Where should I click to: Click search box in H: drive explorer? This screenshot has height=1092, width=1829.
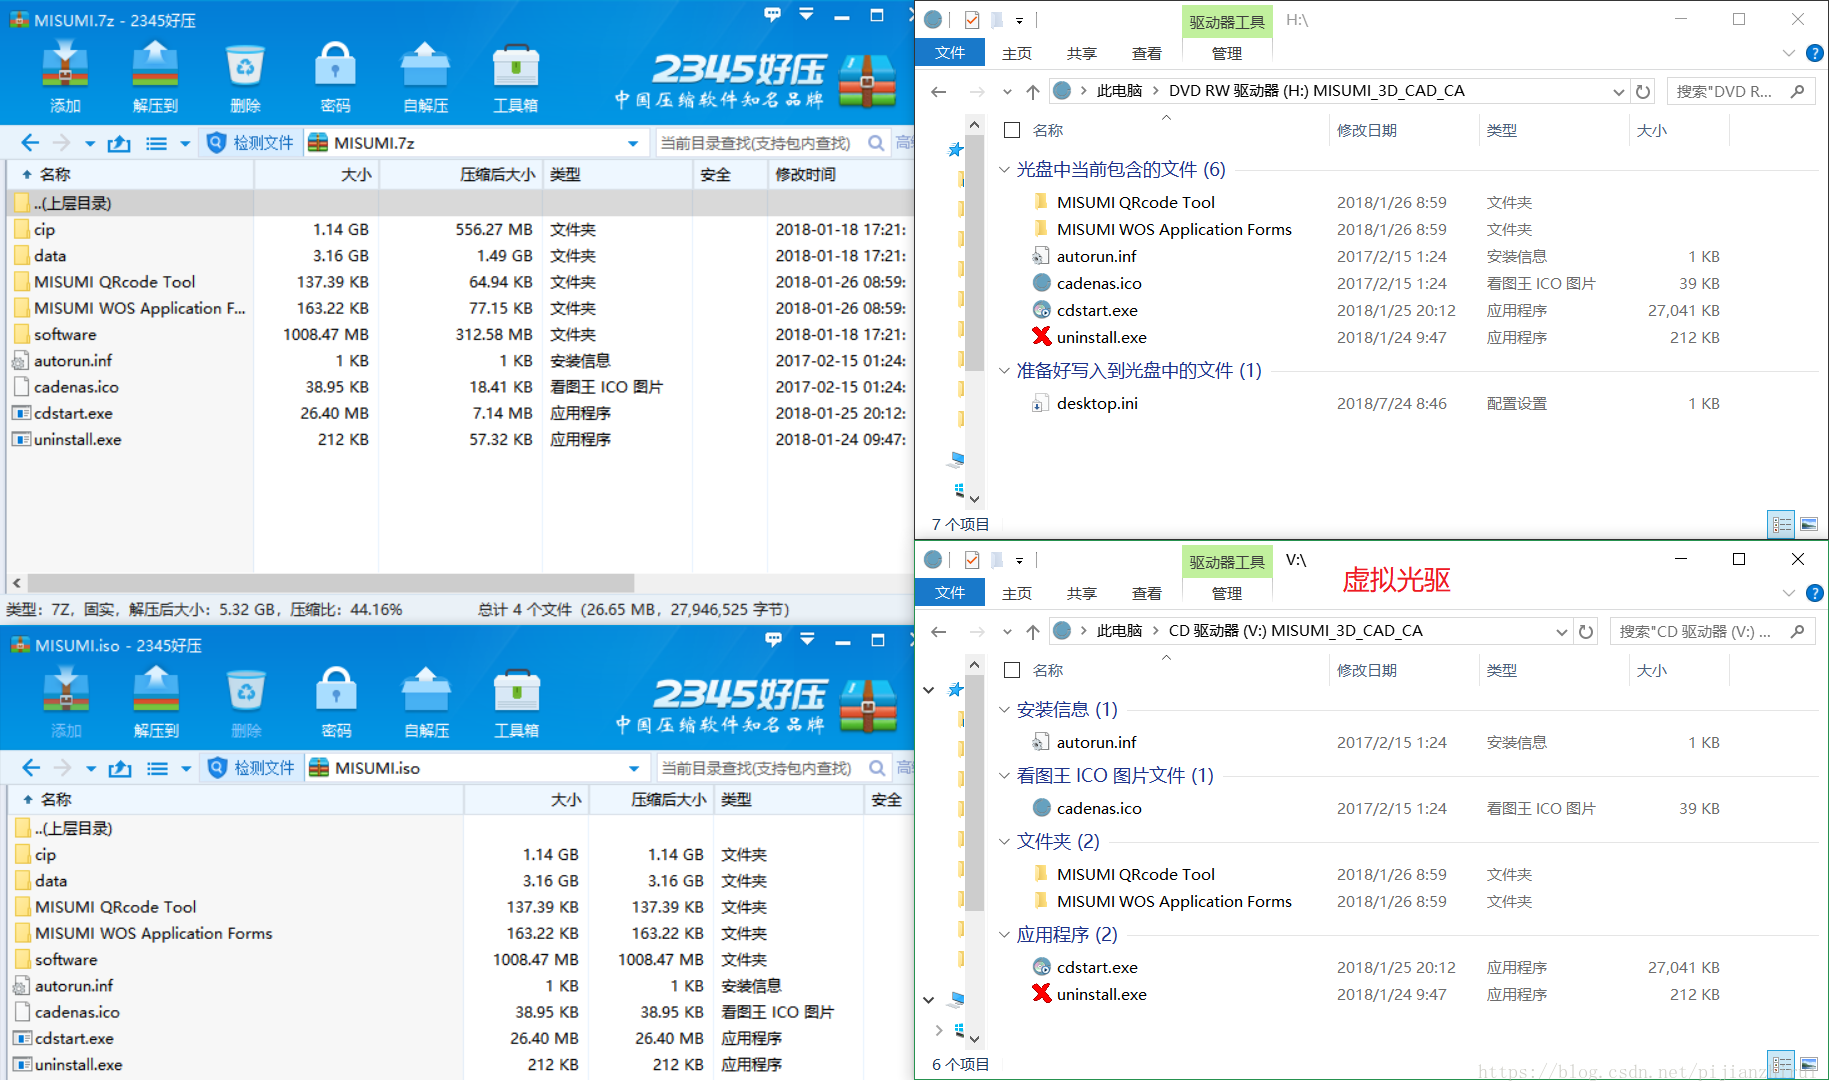[1740, 91]
